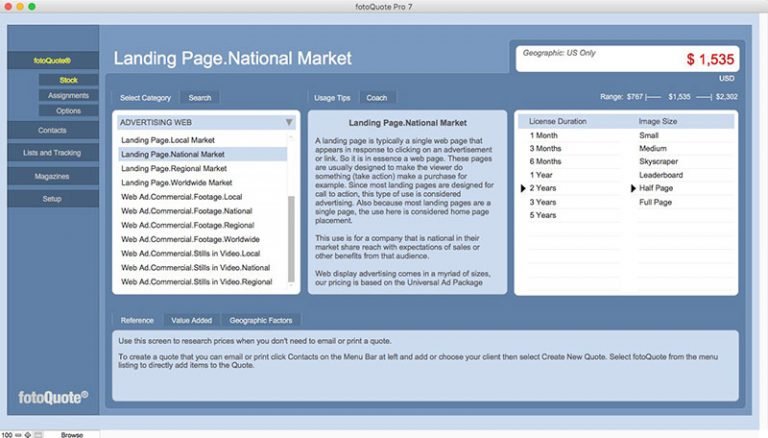Select the fotoQuote sidebar section
The image size is (768, 438).
[x=53, y=60]
